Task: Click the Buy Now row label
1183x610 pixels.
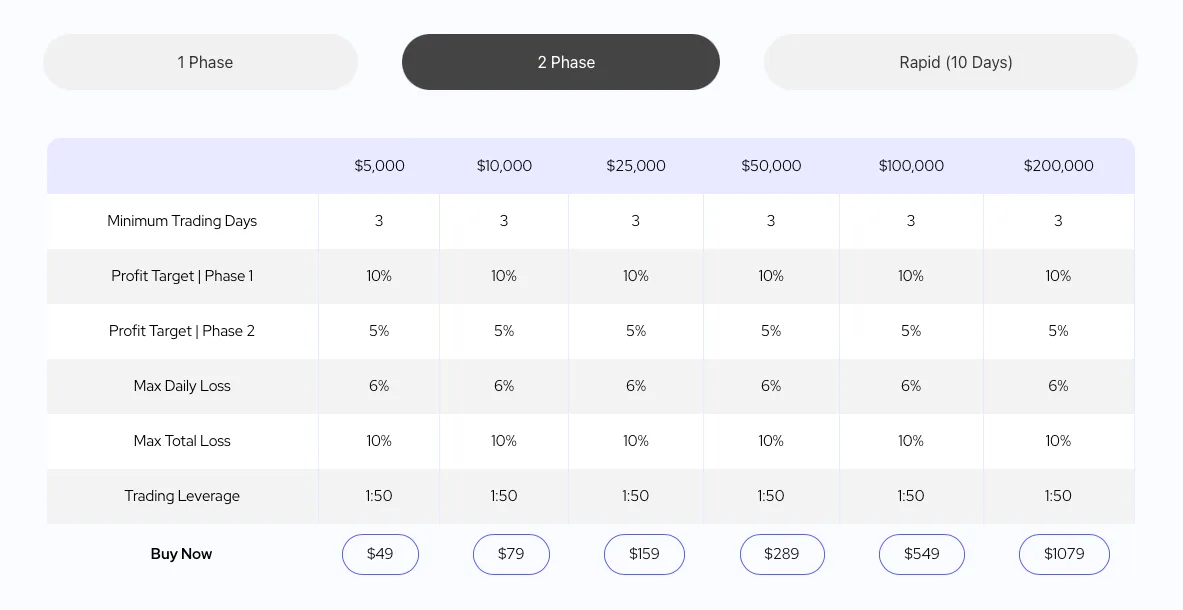Action: click(181, 554)
